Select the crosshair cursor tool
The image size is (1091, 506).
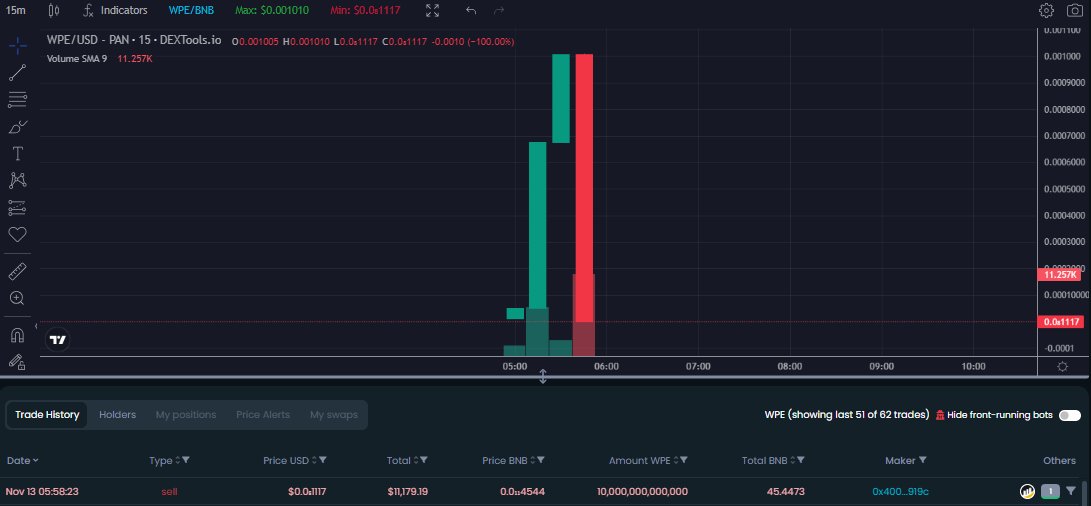17,47
